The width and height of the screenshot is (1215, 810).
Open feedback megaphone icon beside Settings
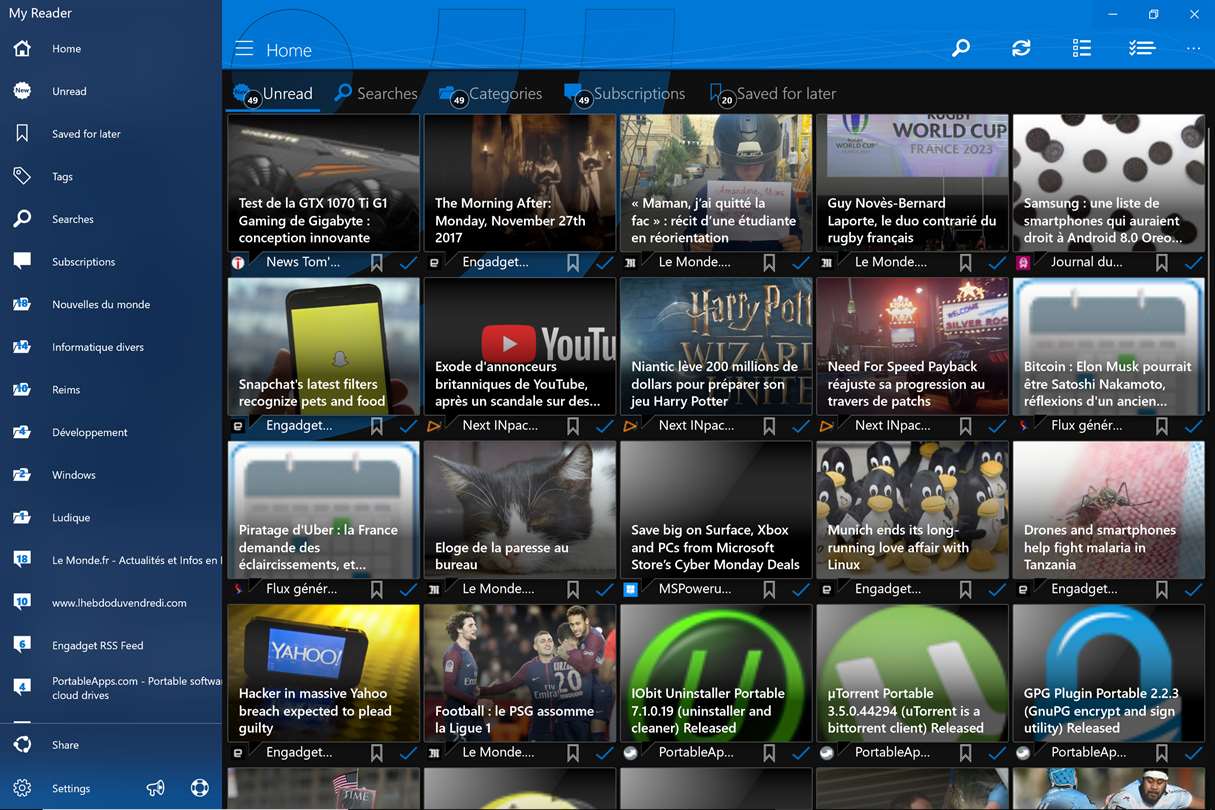pos(156,788)
